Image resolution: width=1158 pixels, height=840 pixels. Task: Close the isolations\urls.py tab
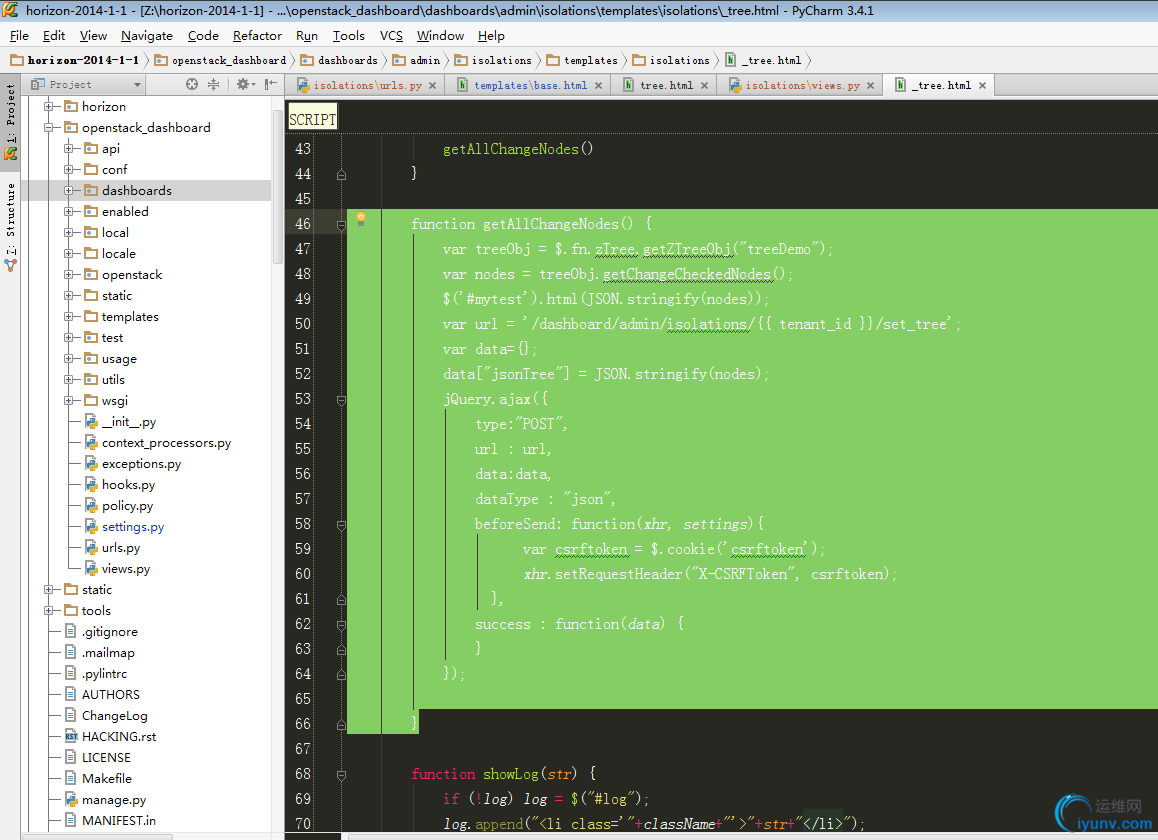[x=433, y=86]
